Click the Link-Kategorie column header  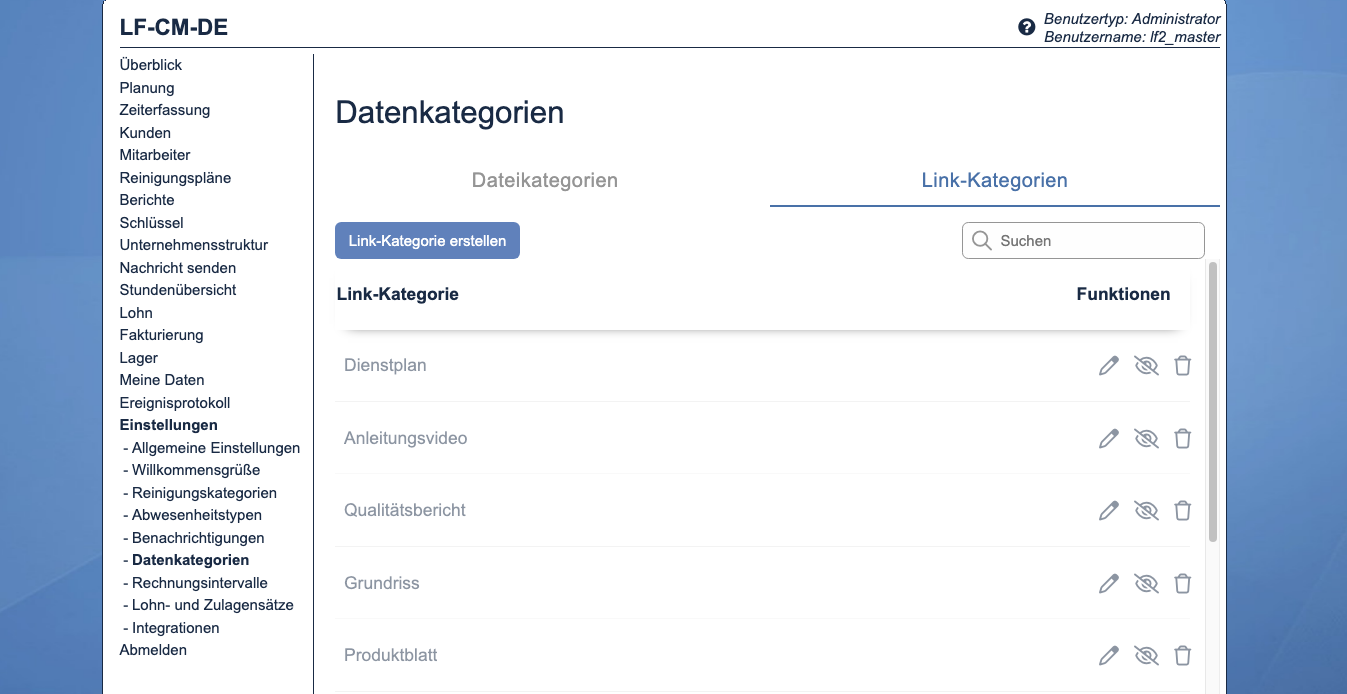point(398,294)
